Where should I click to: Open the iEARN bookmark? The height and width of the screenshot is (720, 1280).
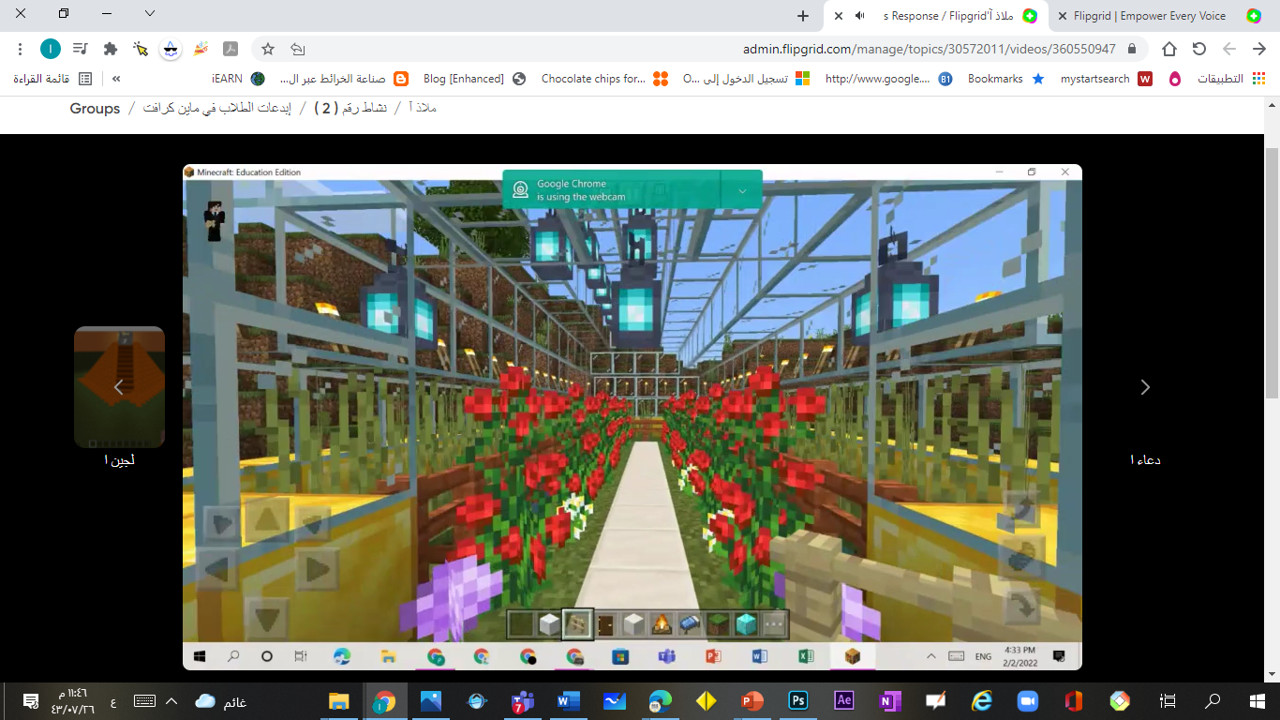[x=239, y=79]
